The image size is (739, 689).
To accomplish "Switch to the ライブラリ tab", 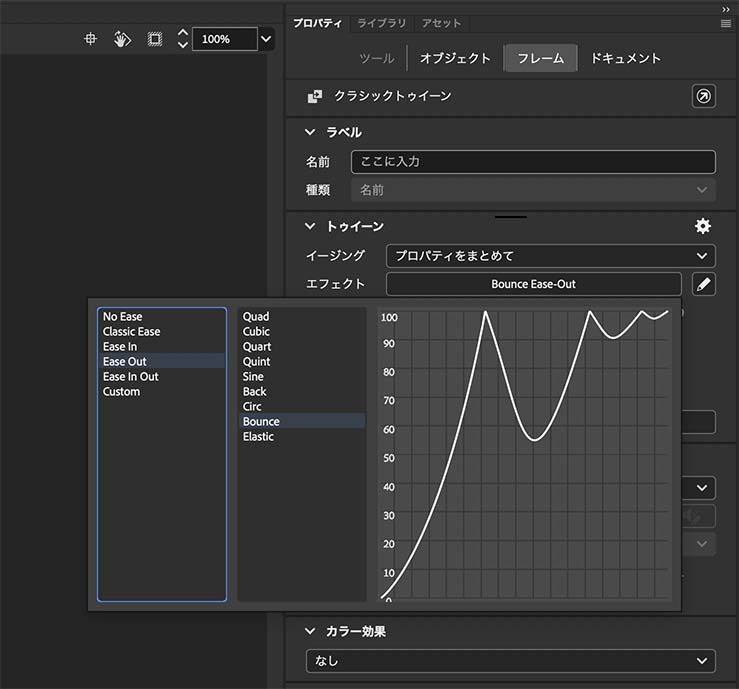I will (381, 23).
